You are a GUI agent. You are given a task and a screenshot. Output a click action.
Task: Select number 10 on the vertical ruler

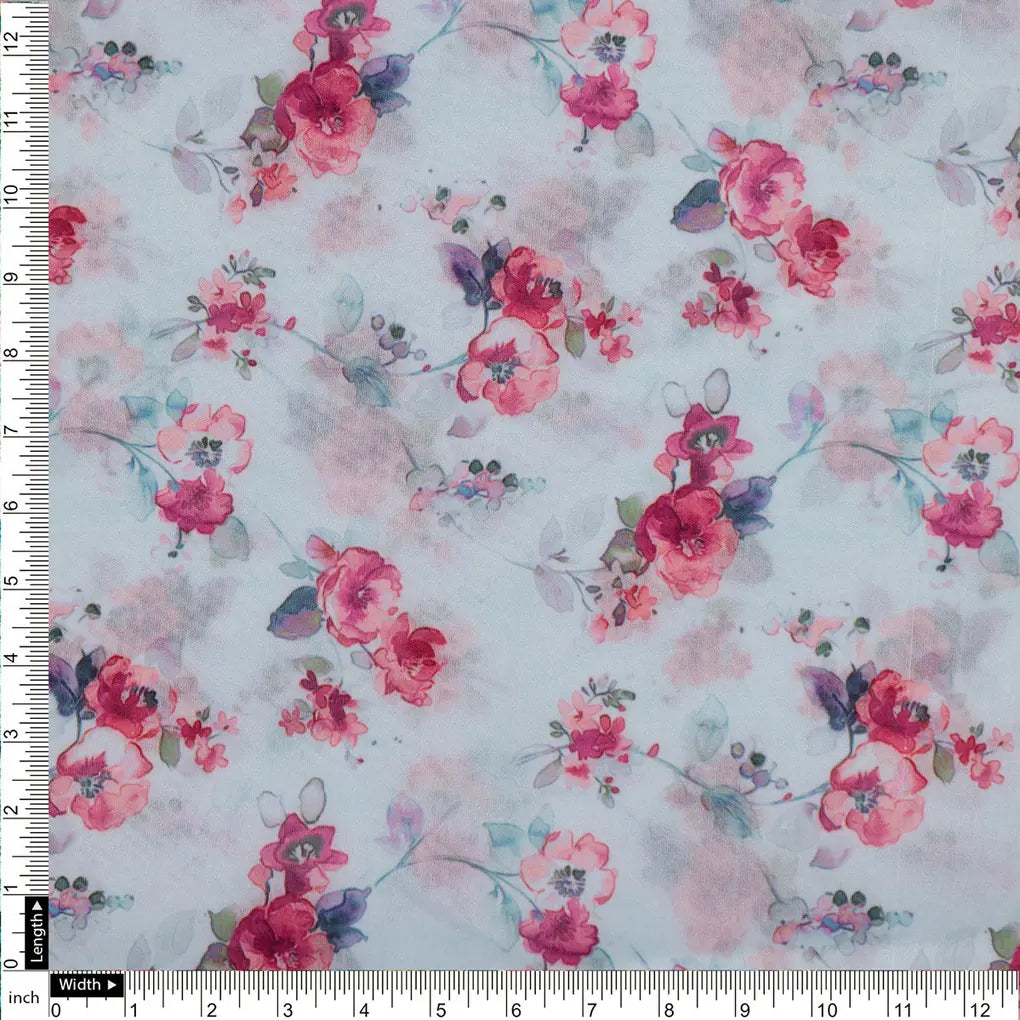click(10, 190)
